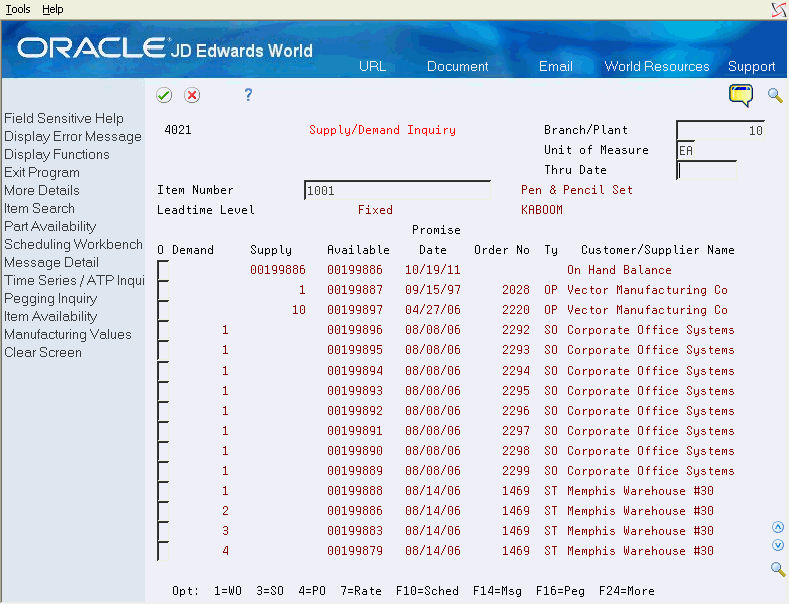Select Field Sensitive Help
The height and width of the screenshot is (604, 789).
[x=64, y=118]
